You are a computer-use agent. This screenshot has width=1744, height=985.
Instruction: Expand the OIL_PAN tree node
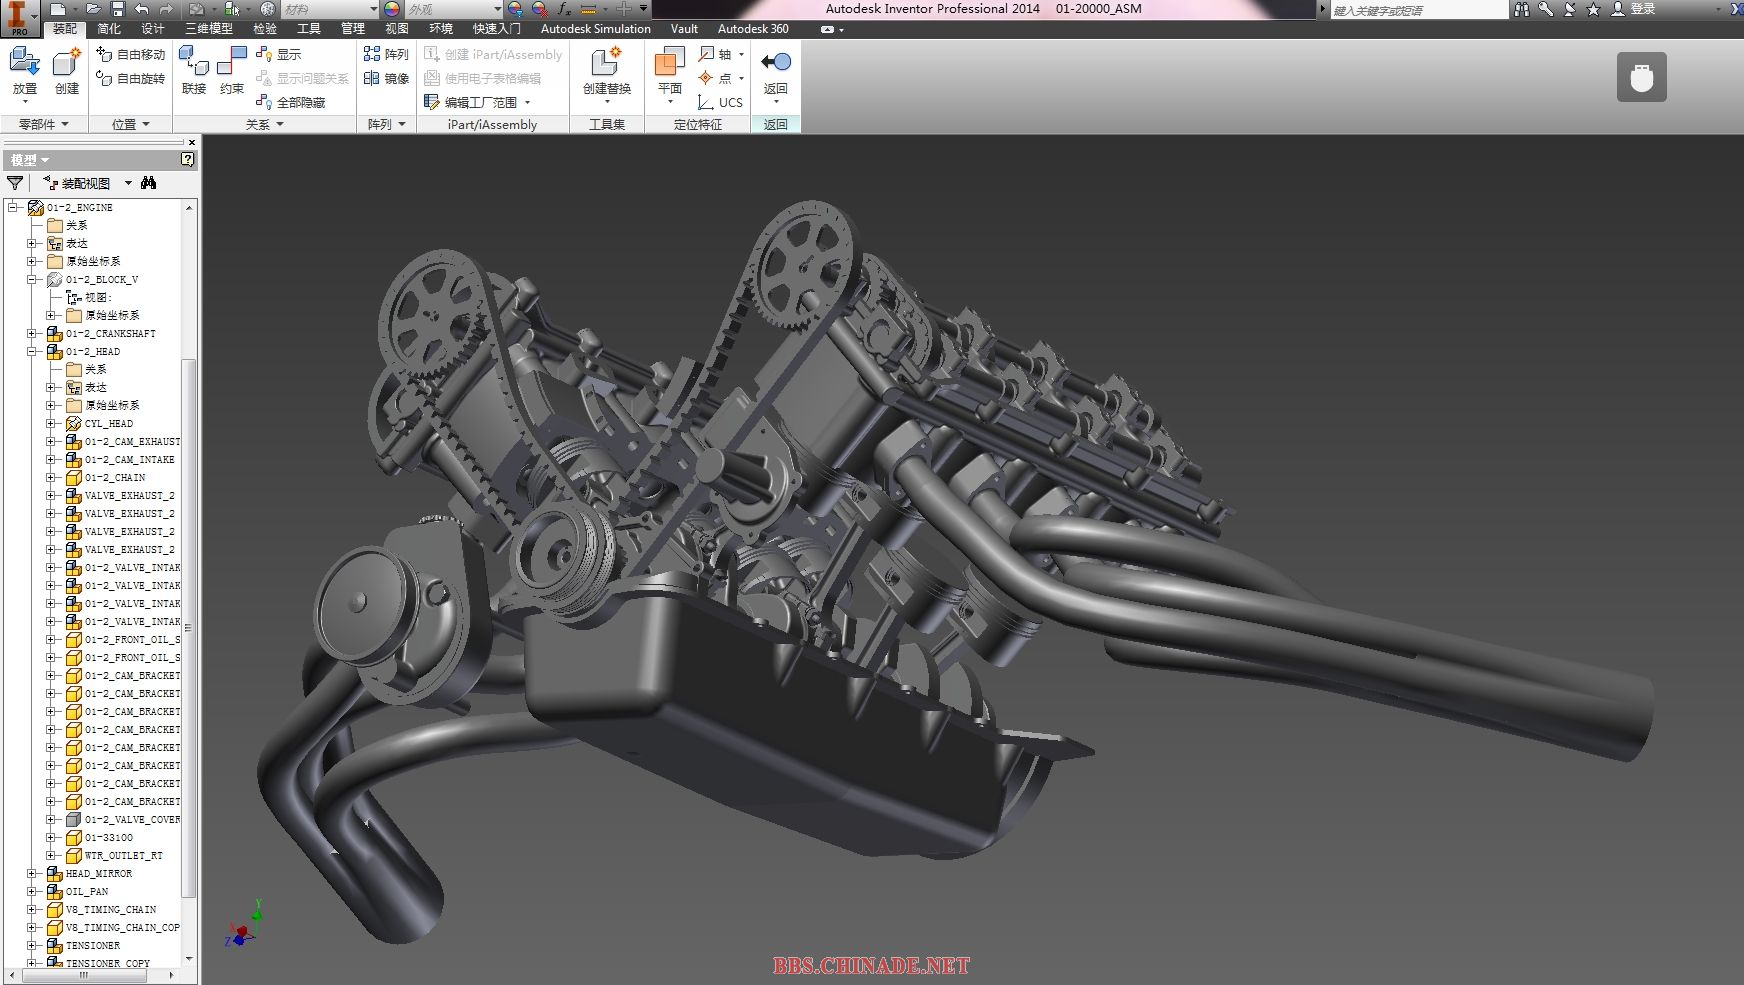click(x=32, y=892)
